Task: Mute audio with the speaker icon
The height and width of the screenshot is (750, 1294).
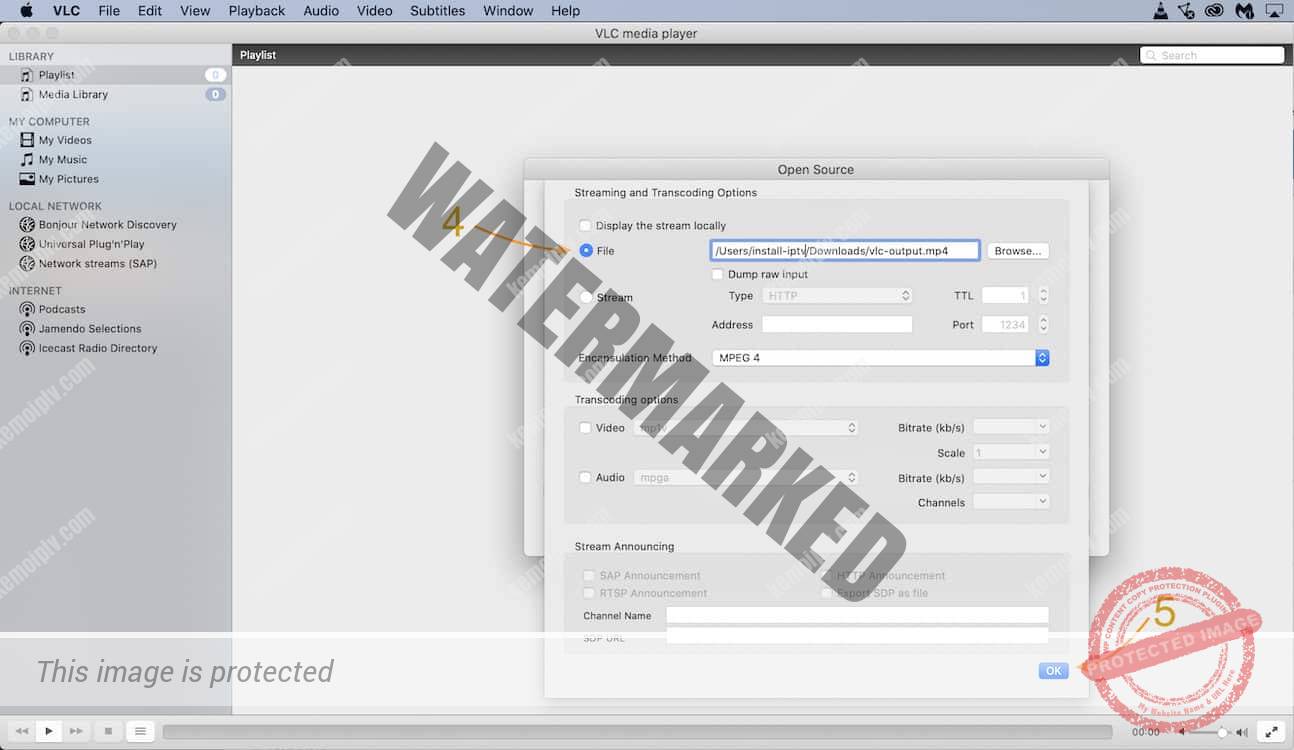Action: pos(1181,732)
